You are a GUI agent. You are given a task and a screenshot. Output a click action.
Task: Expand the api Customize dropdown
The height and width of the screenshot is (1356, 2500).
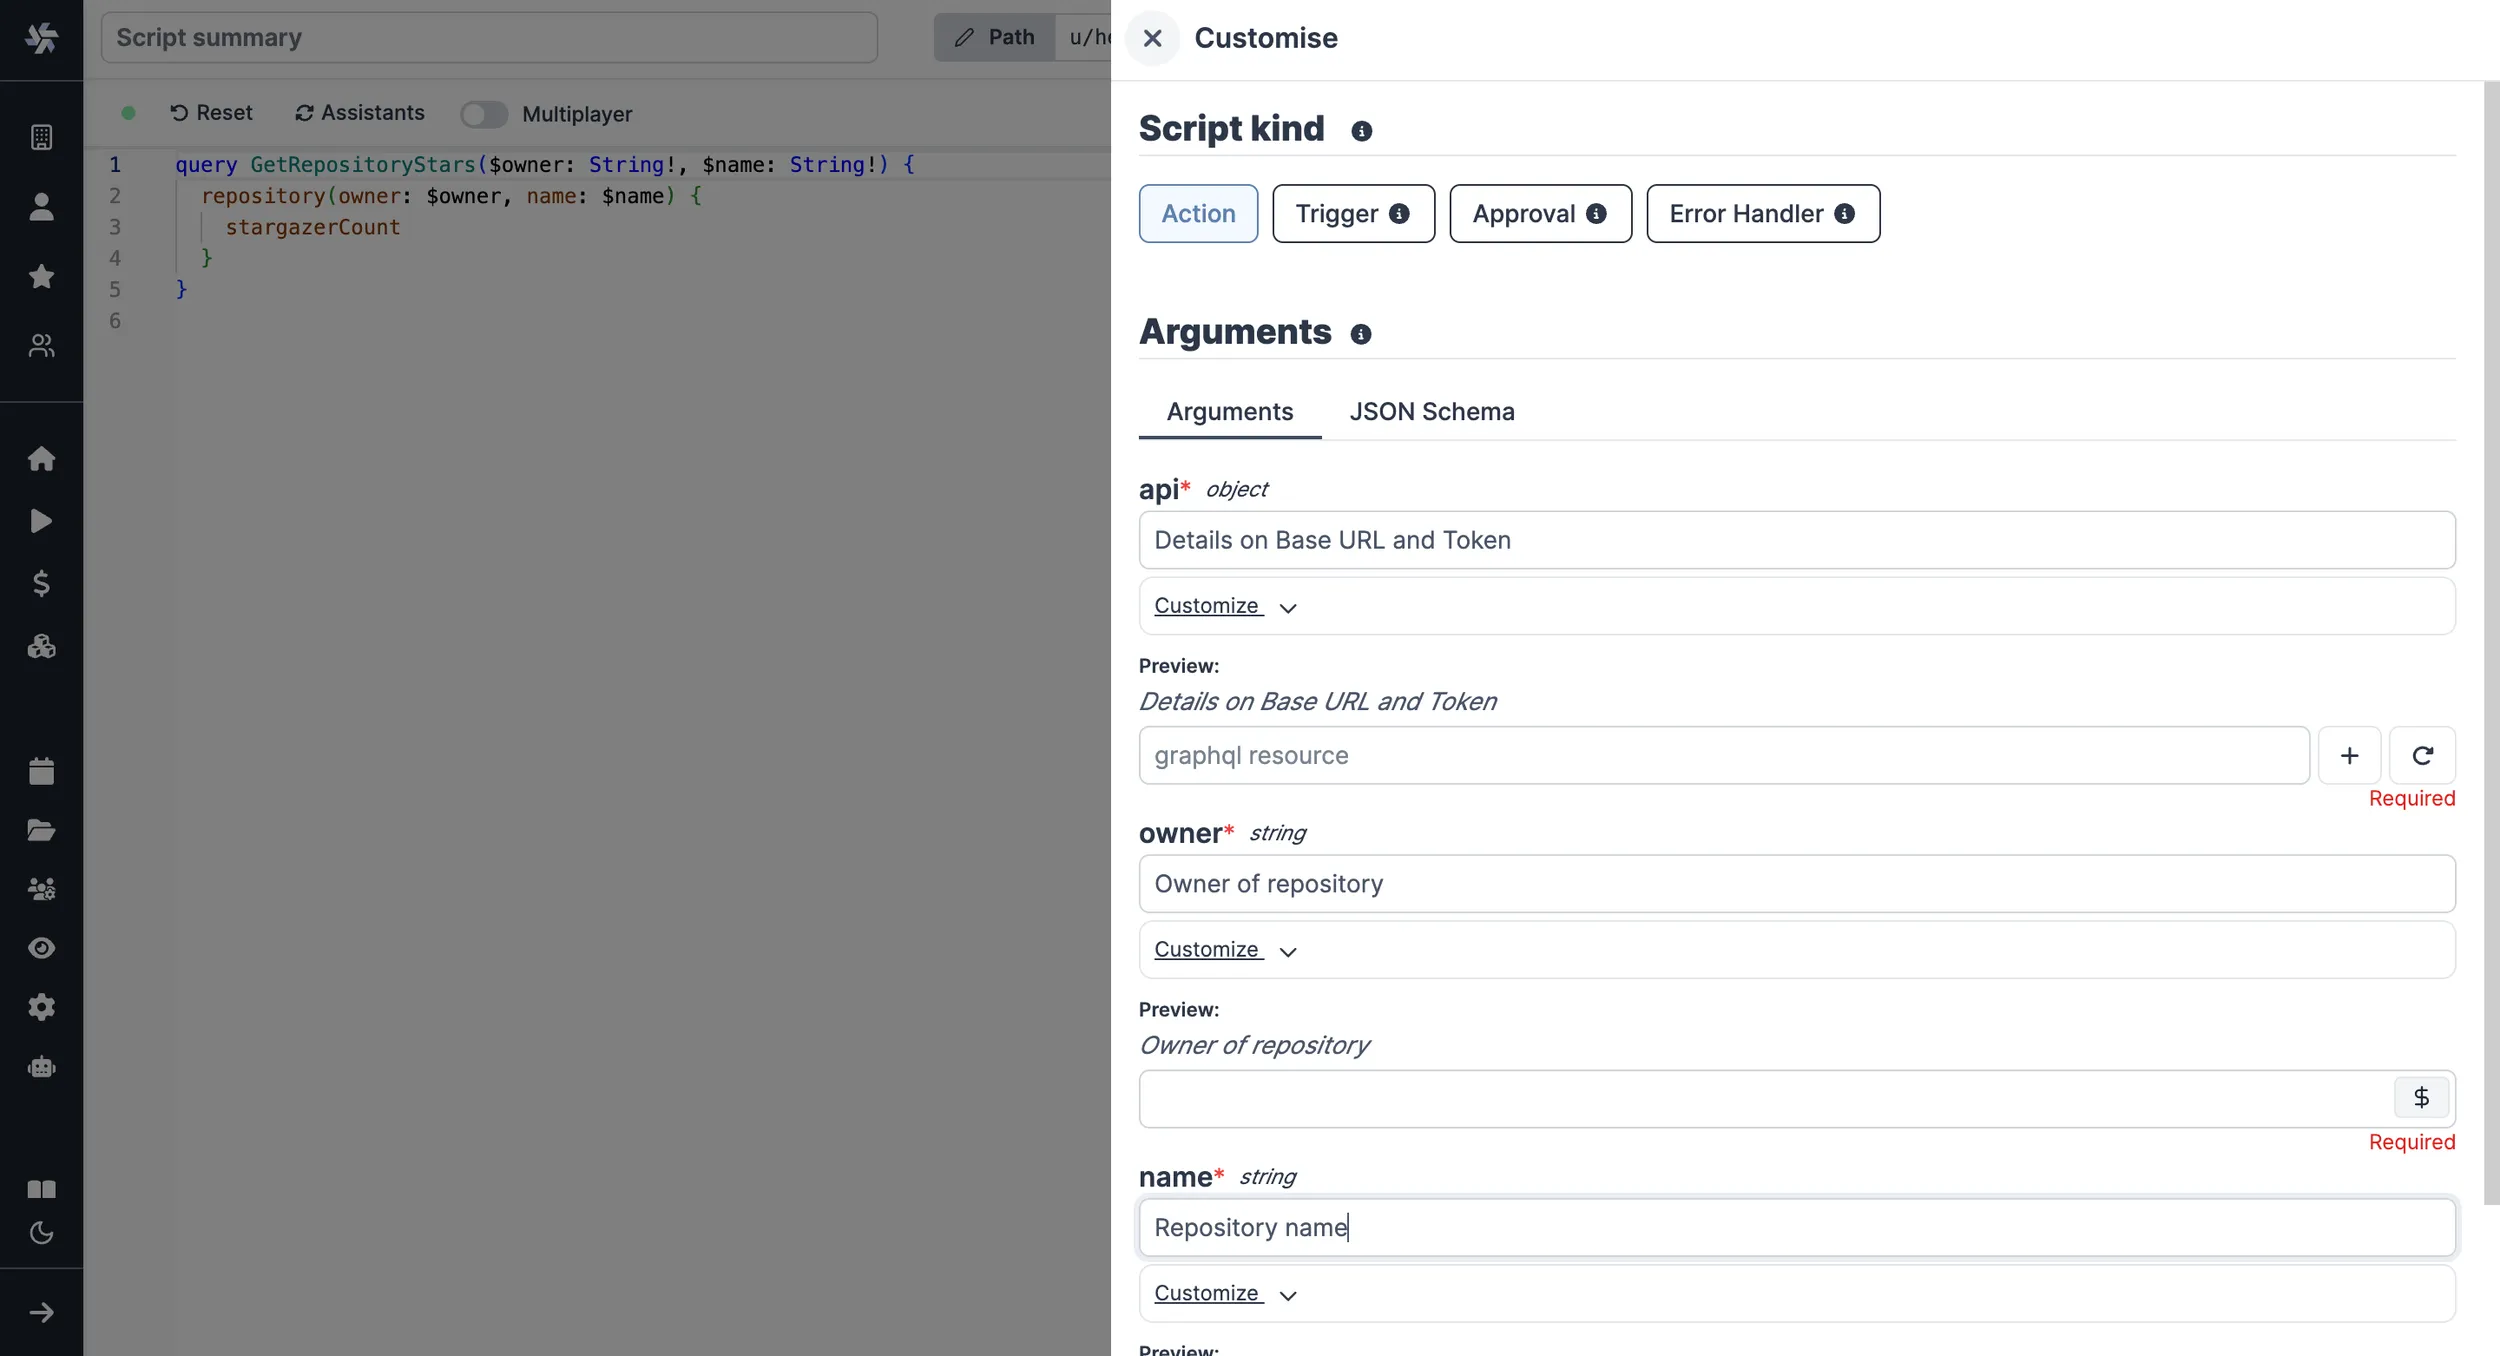tap(1224, 605)
